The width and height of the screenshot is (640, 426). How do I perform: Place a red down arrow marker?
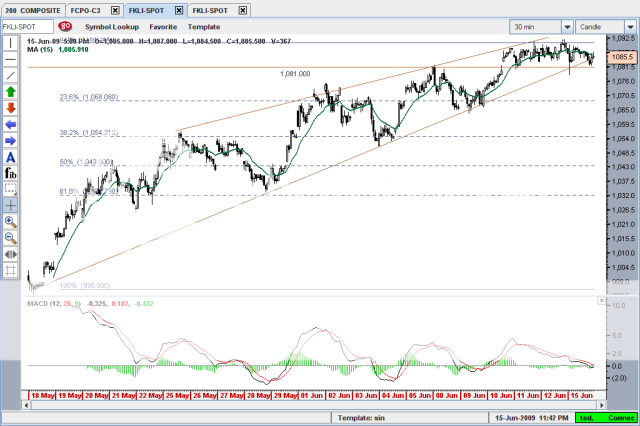click(11, 108)
